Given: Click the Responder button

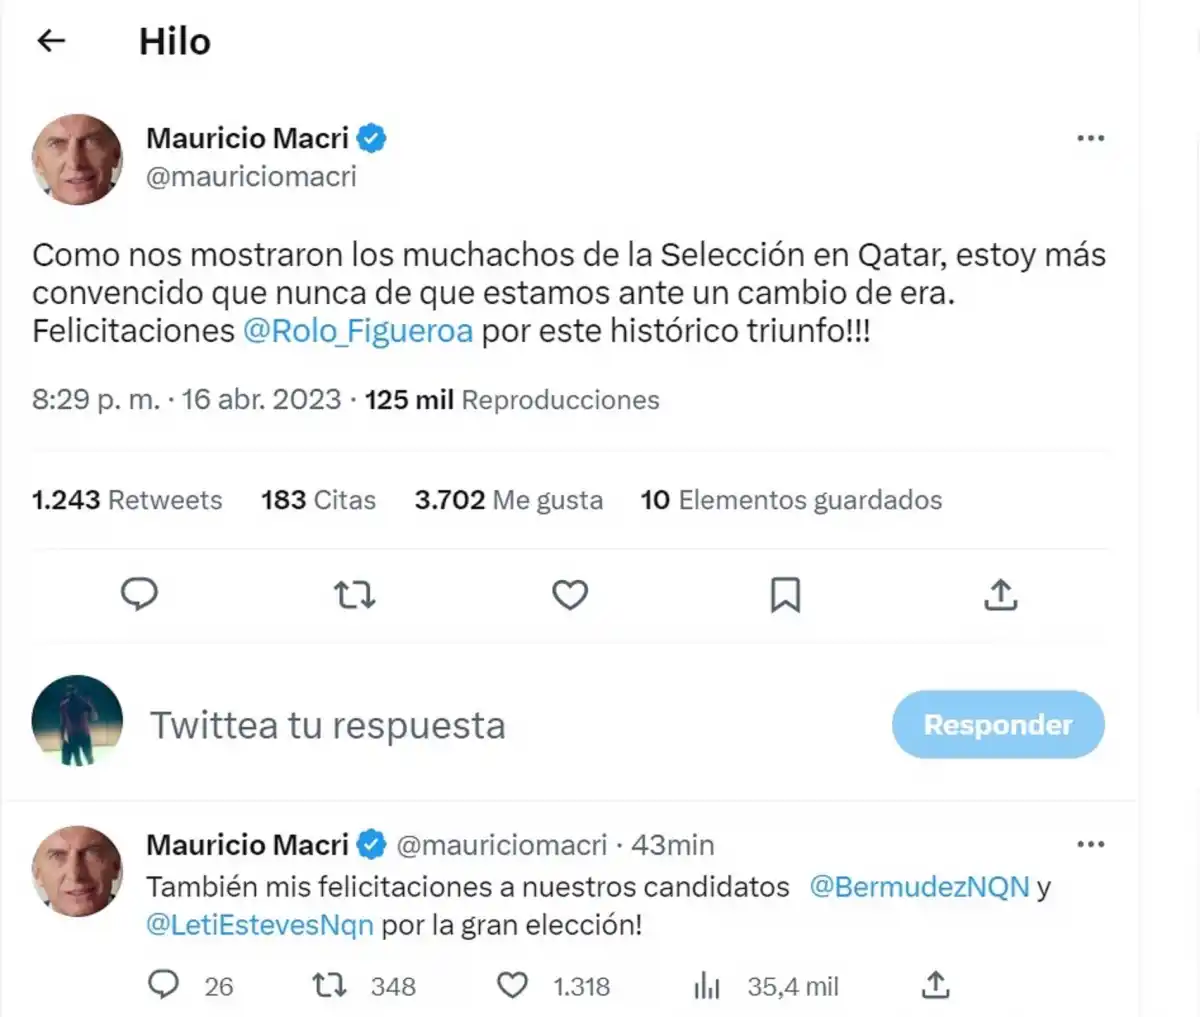Looking at the screenshot, I should (x=997, y=724).
